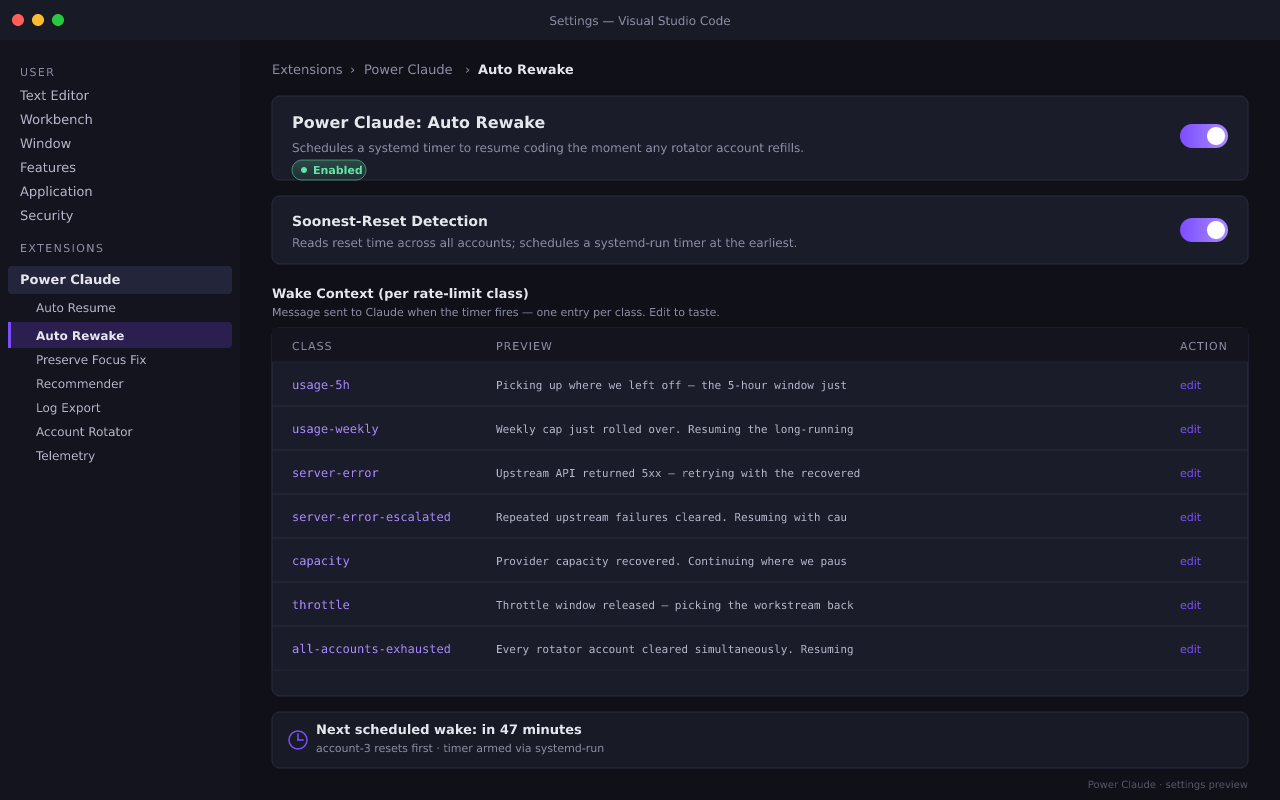Open Text Editor settings in sidebar
1280x800 pixels.
(x=54, y=96)
